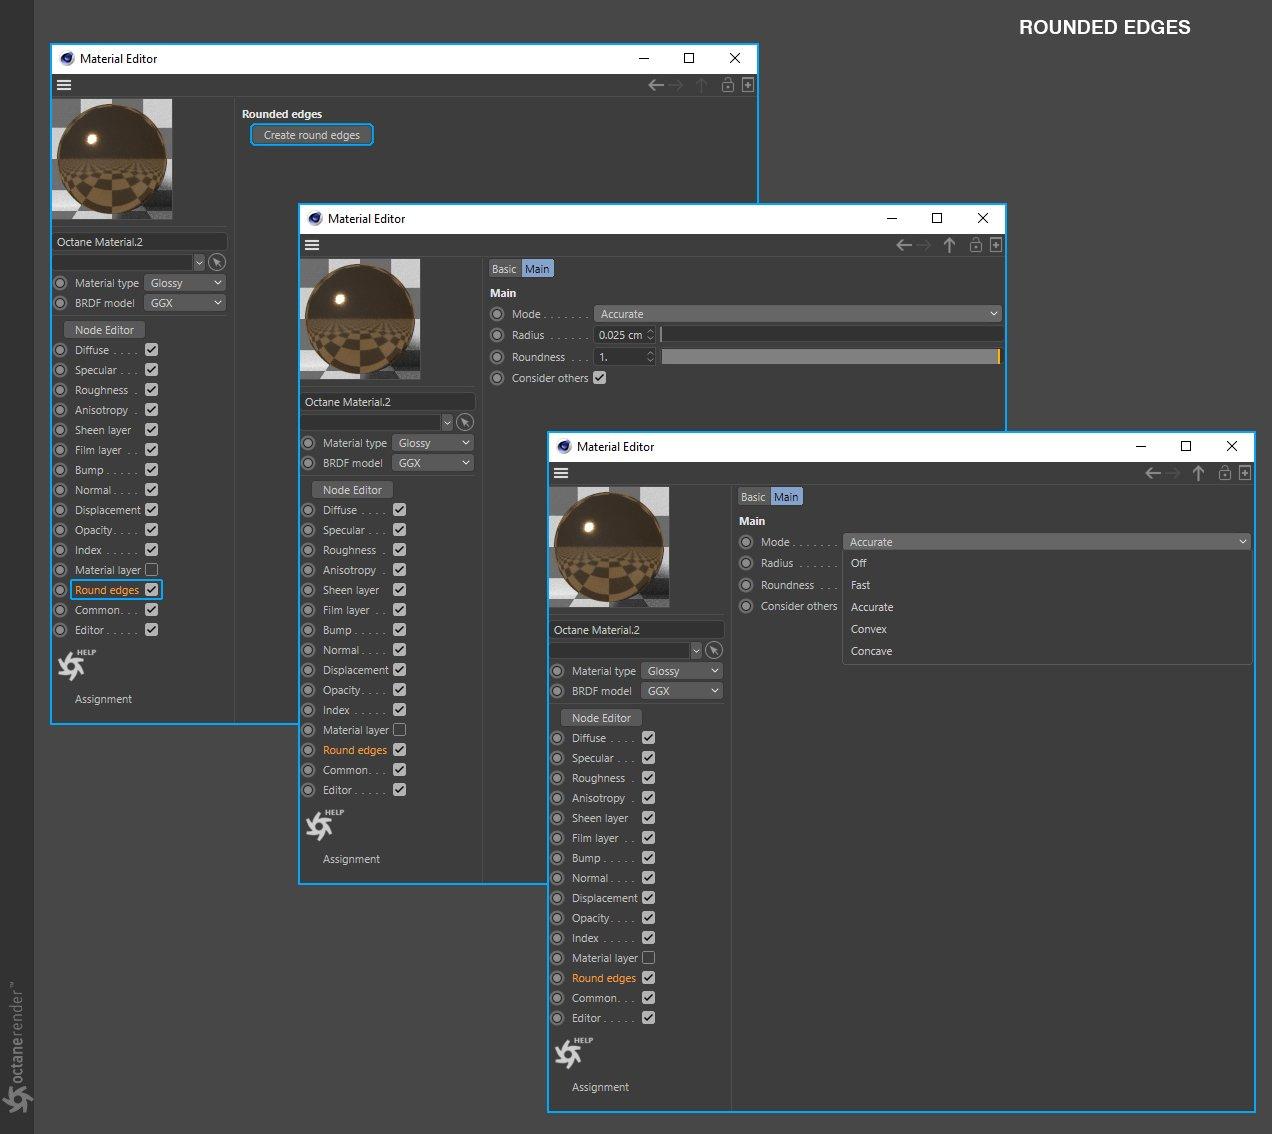The image size is (1272, 1134).
Task: Toggle Material layer checkbox in back-left editor
Action: click(152, 570)
